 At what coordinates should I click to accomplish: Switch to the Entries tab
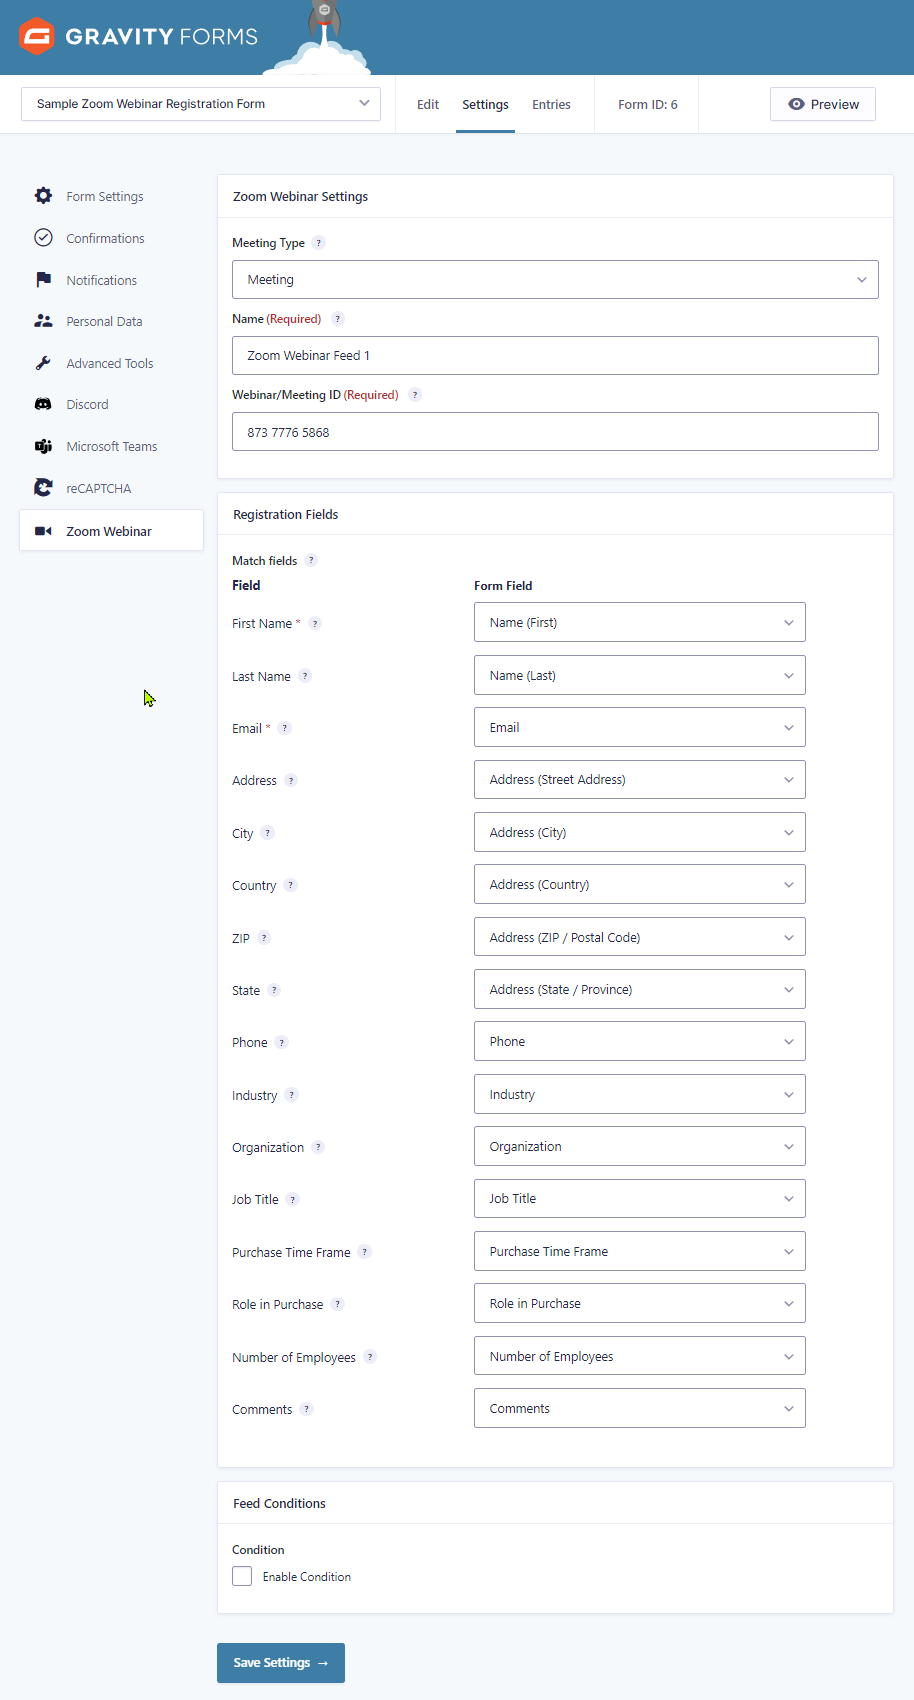[551, 103]
